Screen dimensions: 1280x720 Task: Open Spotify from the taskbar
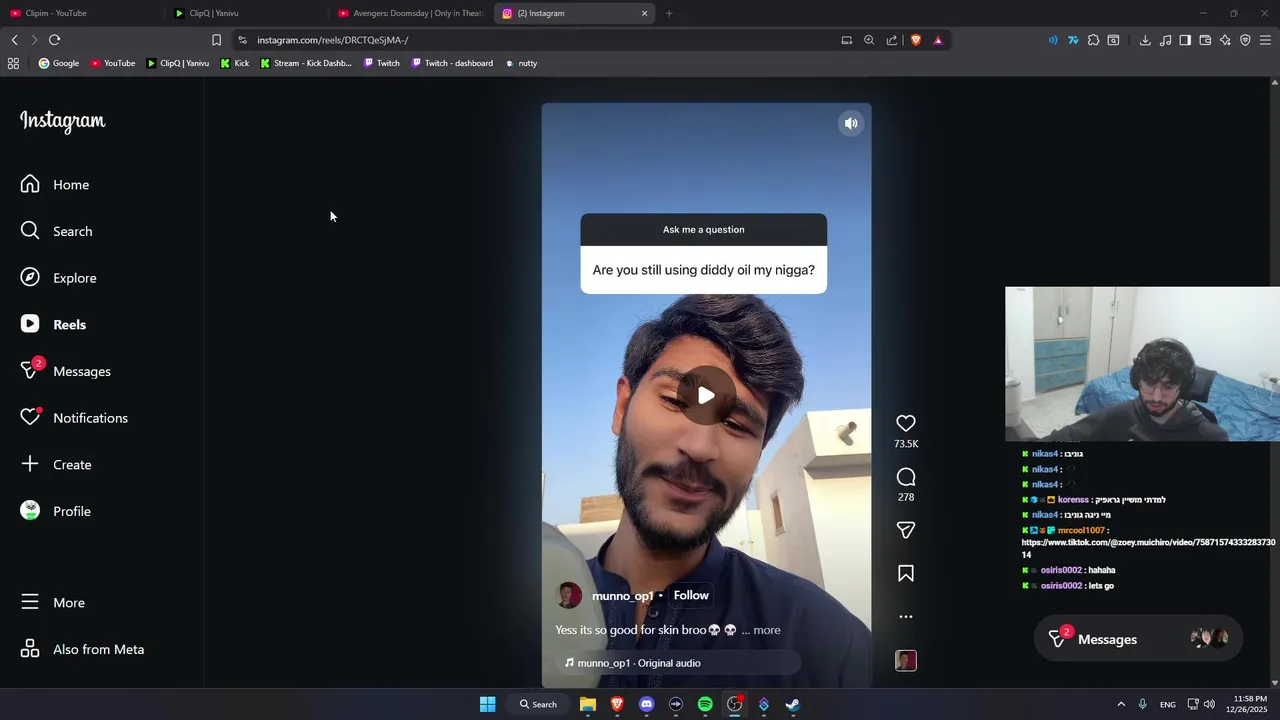705,704
